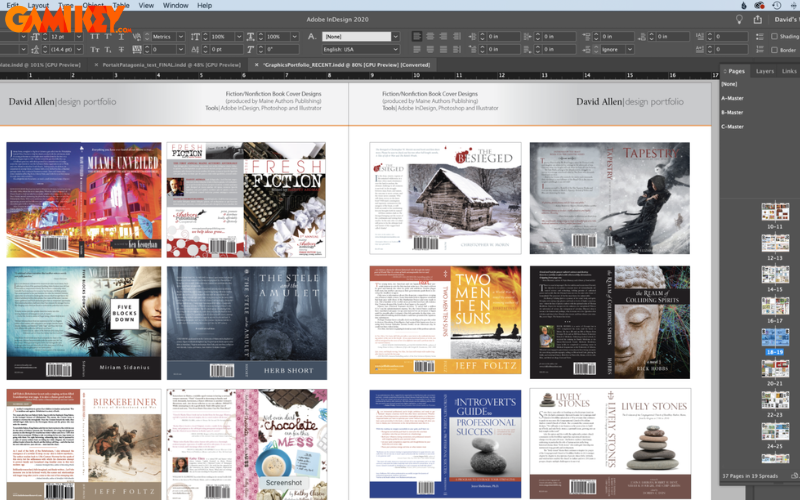
Task: Open the vertical scale 100% dropdown
Action: pos(239,37)
